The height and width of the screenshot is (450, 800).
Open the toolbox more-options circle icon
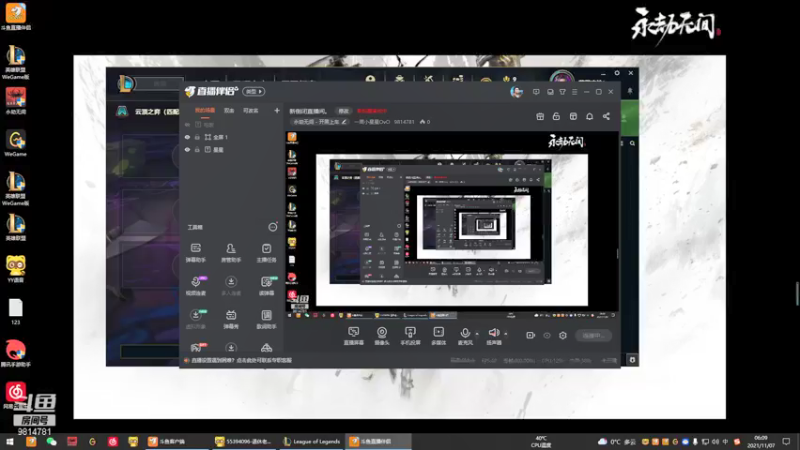(x=273, y=227)
